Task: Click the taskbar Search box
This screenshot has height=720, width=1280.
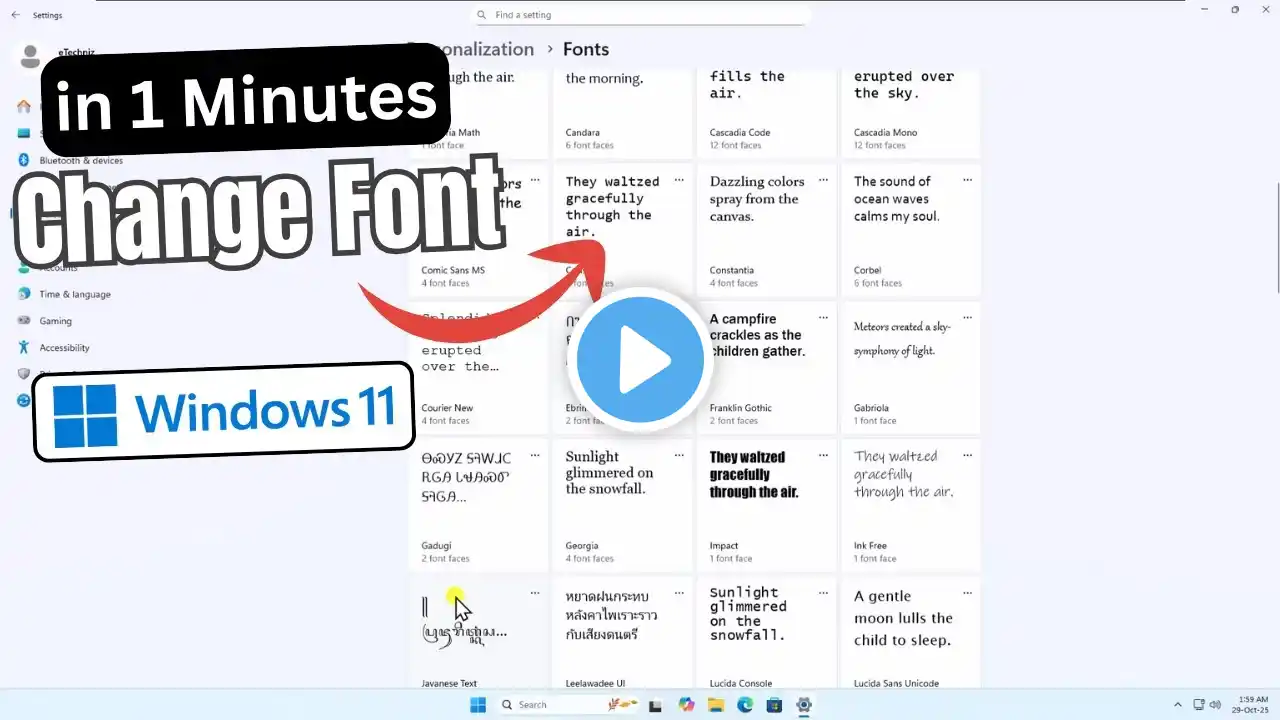Action: point(568,705)
